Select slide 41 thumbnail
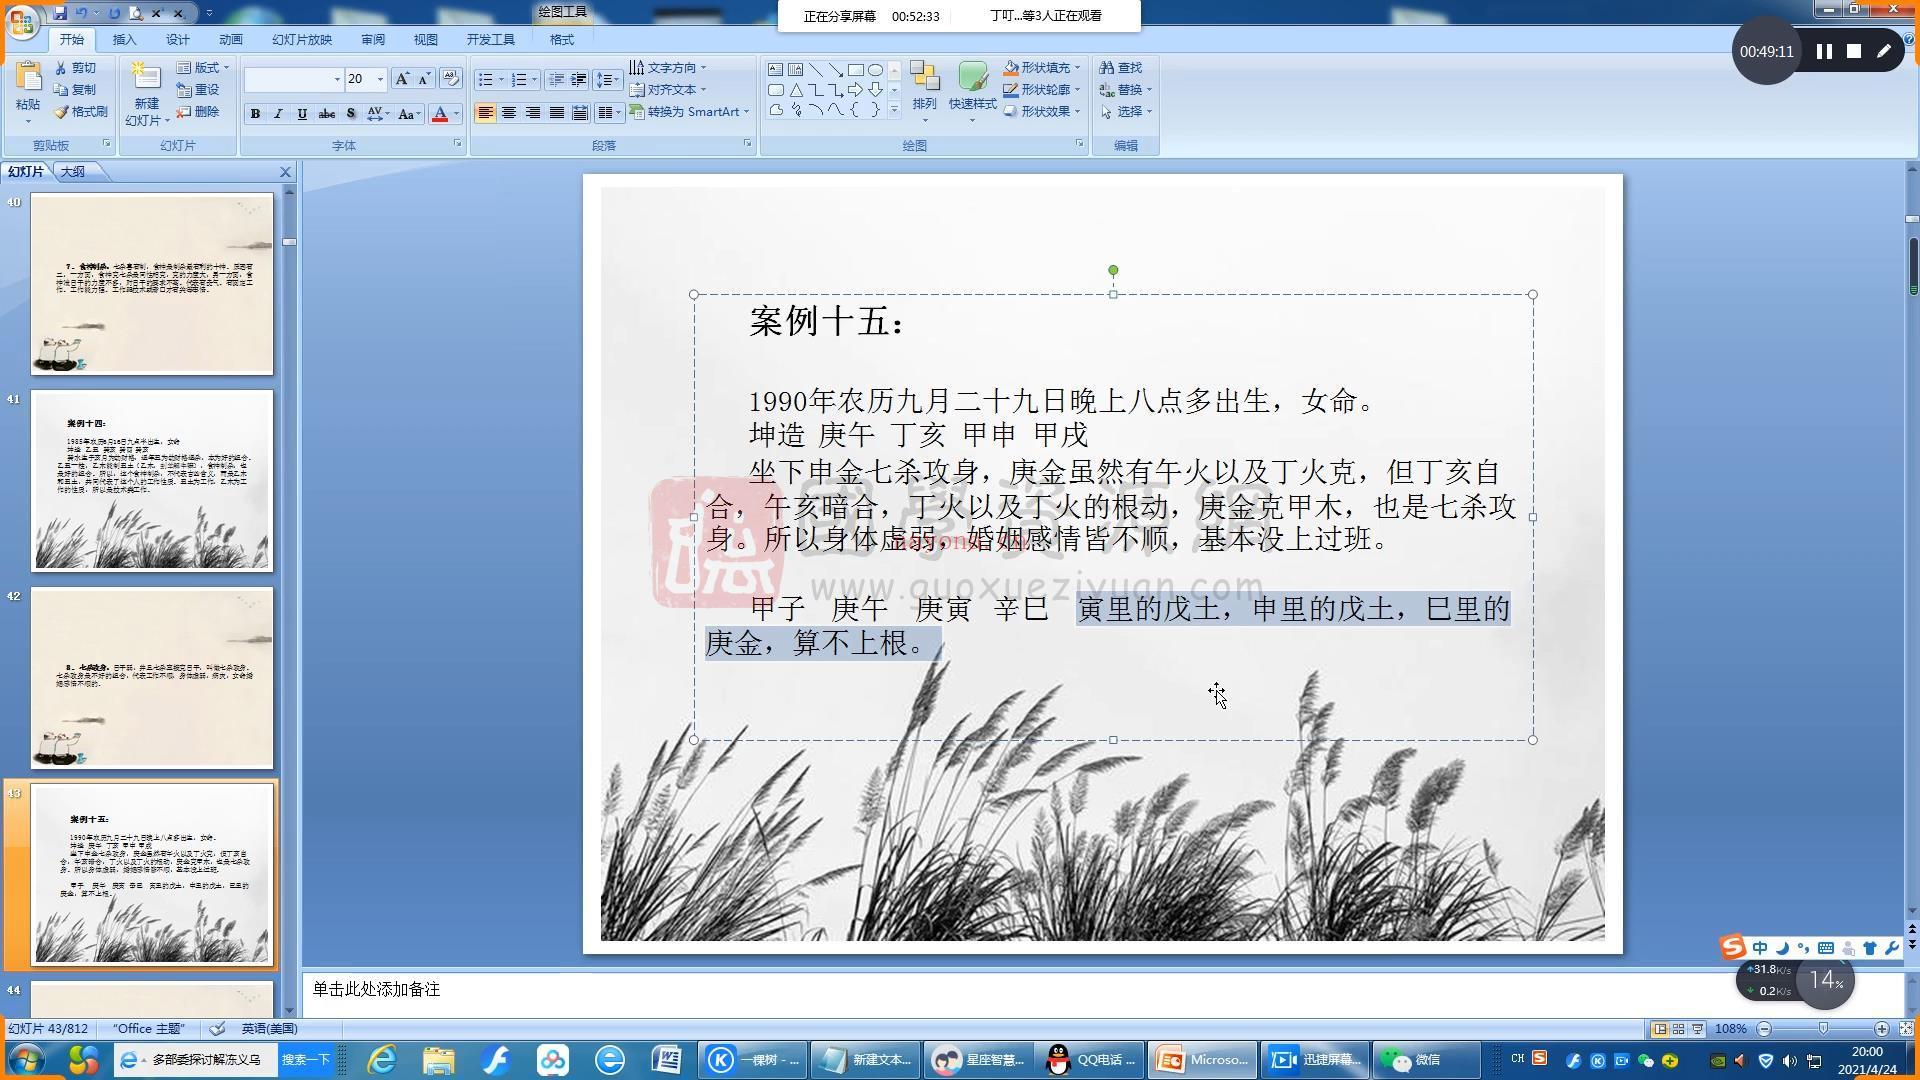 pos(152,481)
